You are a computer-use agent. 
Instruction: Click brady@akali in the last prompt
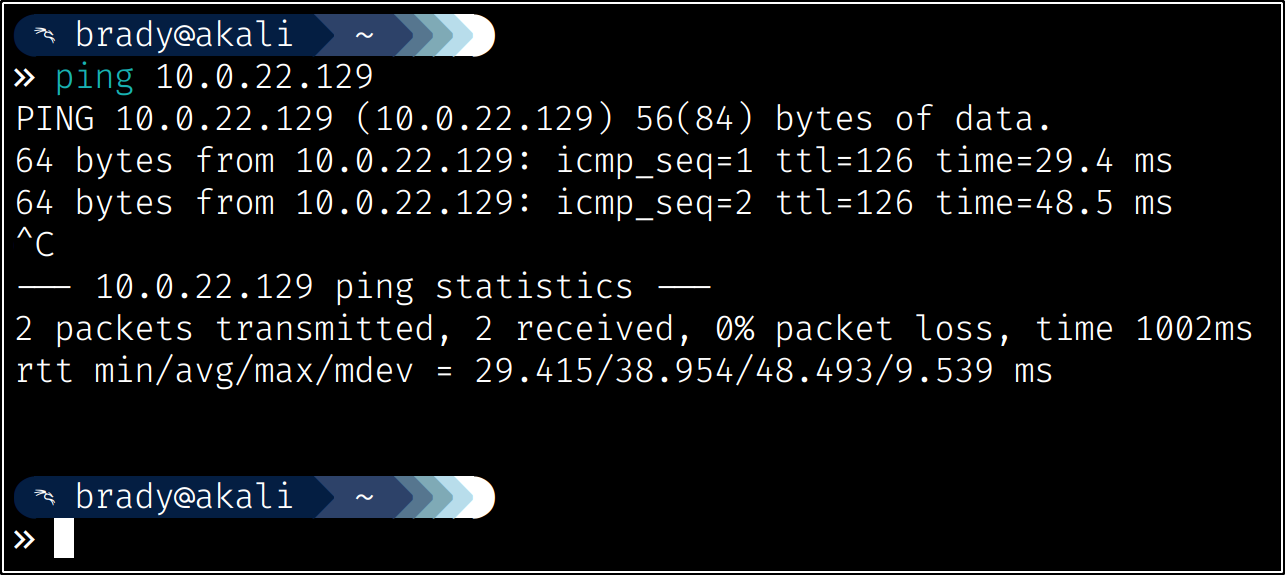tap(184, 497)
